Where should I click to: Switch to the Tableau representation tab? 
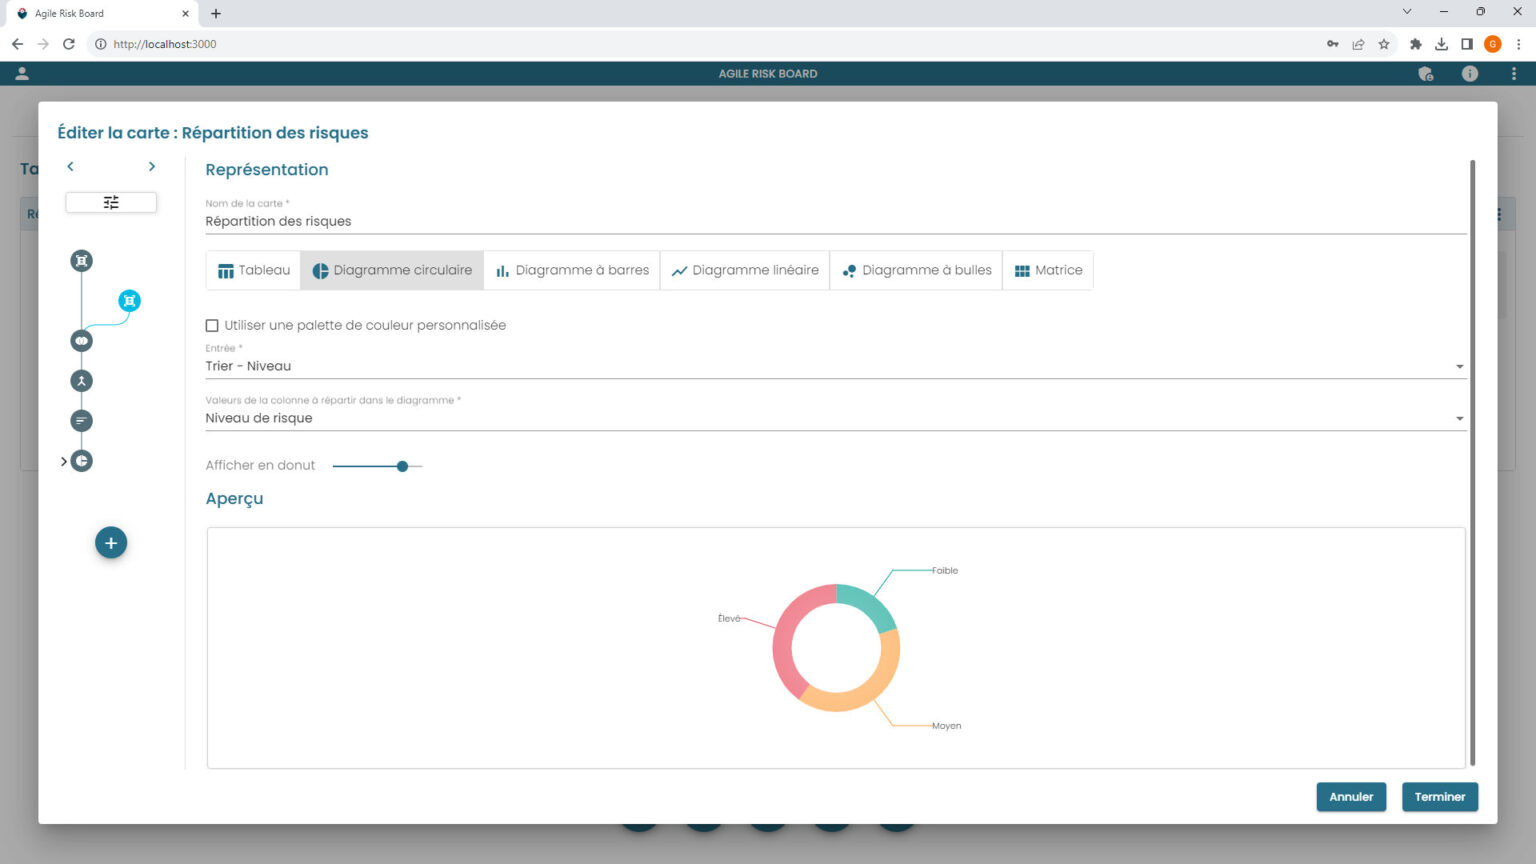252,270
